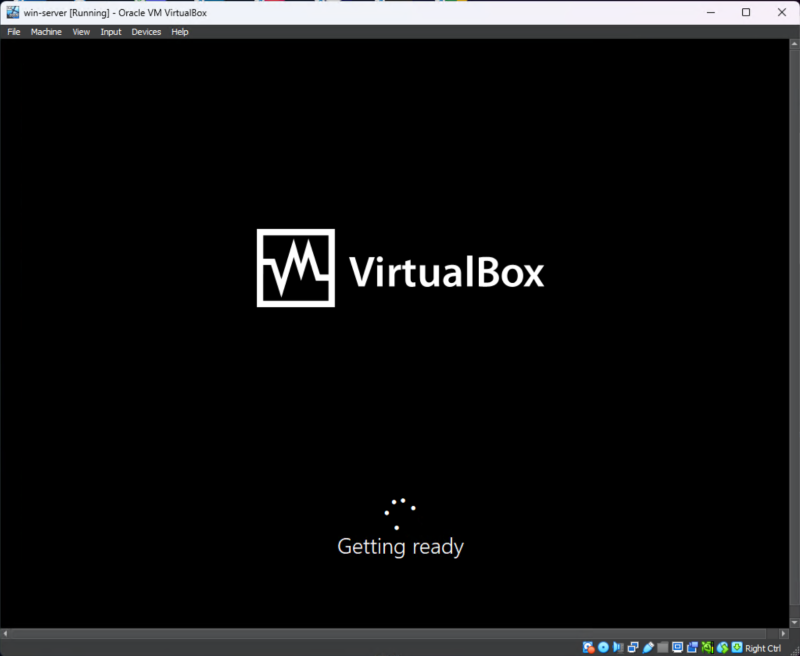Open the Input menu

point(110,31)
